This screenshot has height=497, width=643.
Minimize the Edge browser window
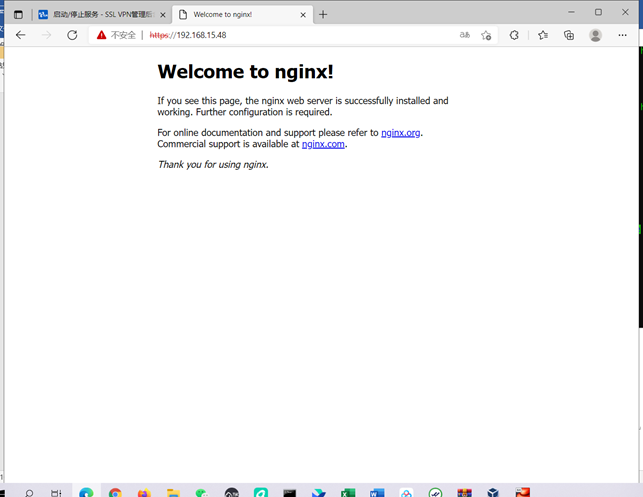point(571,12)
